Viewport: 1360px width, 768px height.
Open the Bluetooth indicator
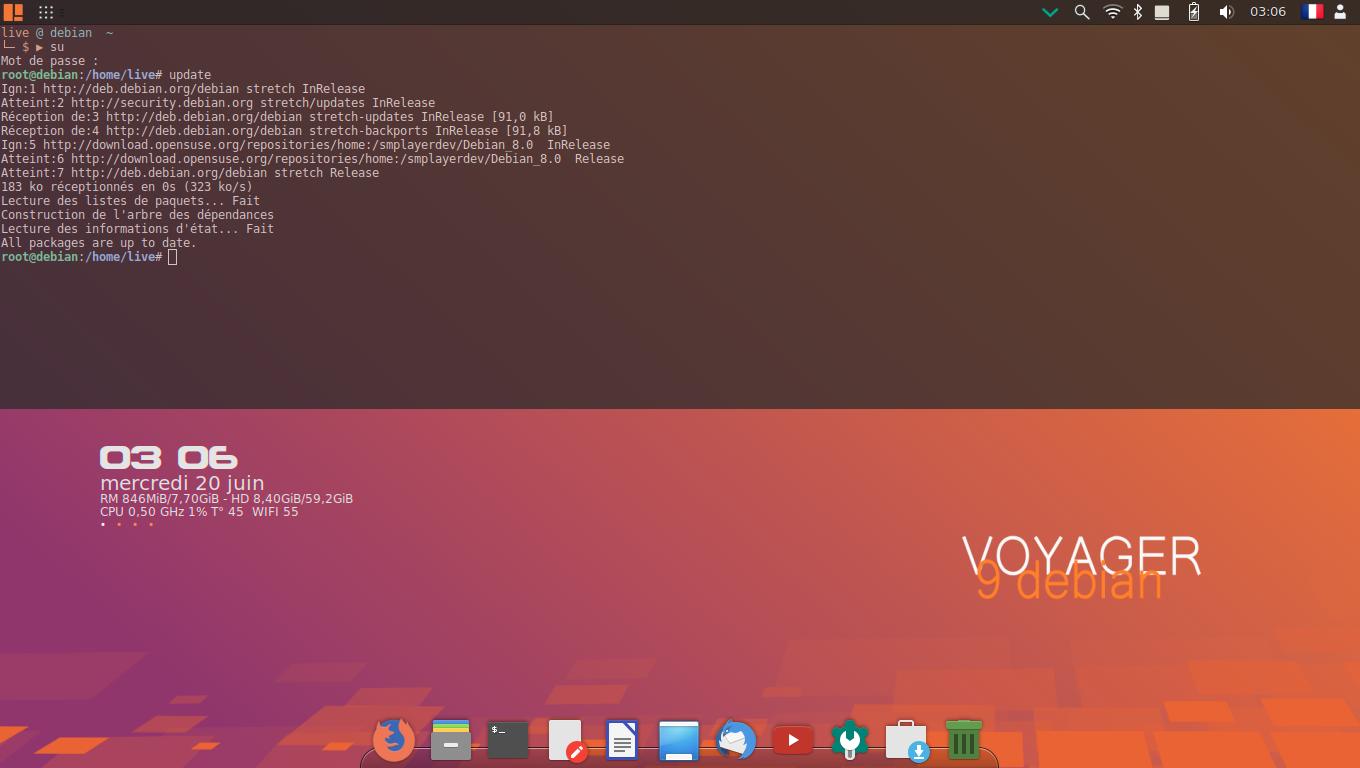point(1138,12)
